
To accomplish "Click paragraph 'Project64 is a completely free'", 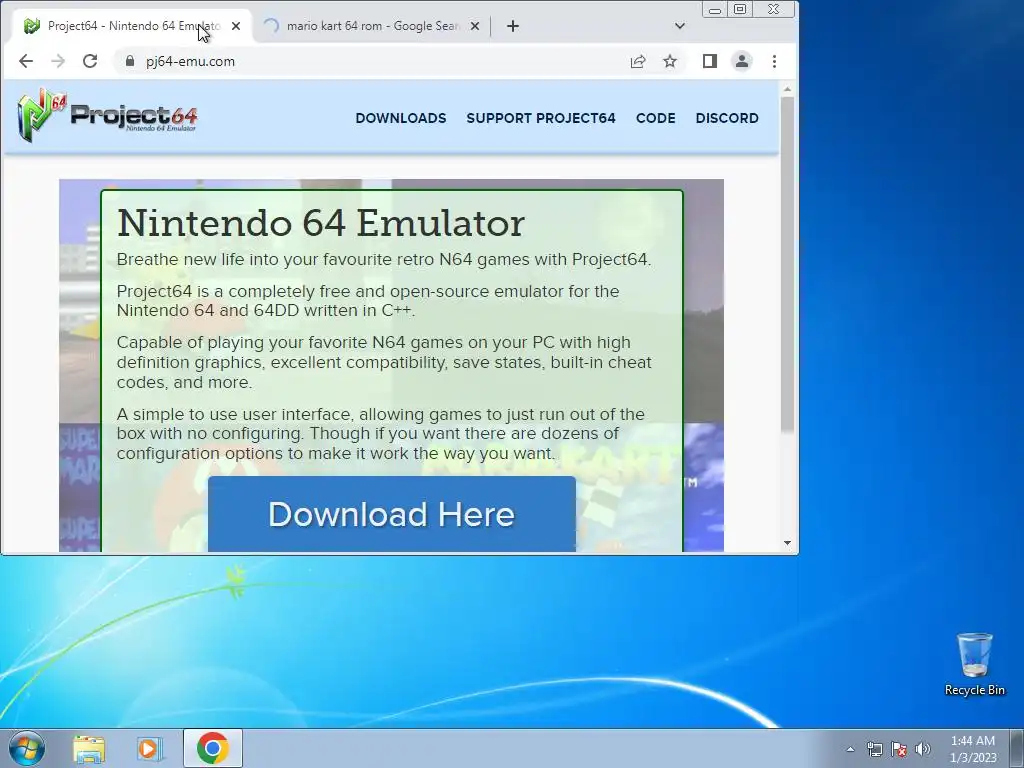I will click(368, 300).
